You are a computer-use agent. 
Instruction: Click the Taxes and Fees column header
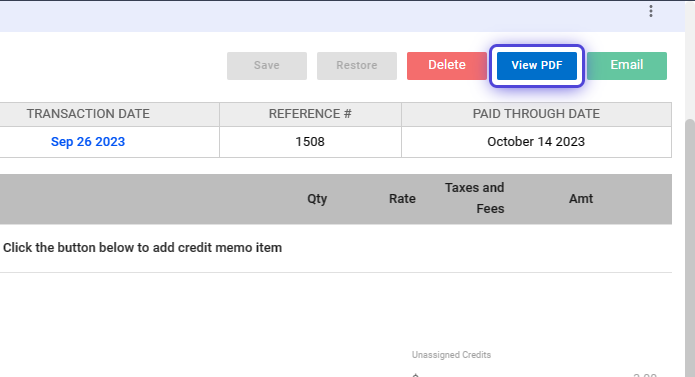(x=475, y=198)
